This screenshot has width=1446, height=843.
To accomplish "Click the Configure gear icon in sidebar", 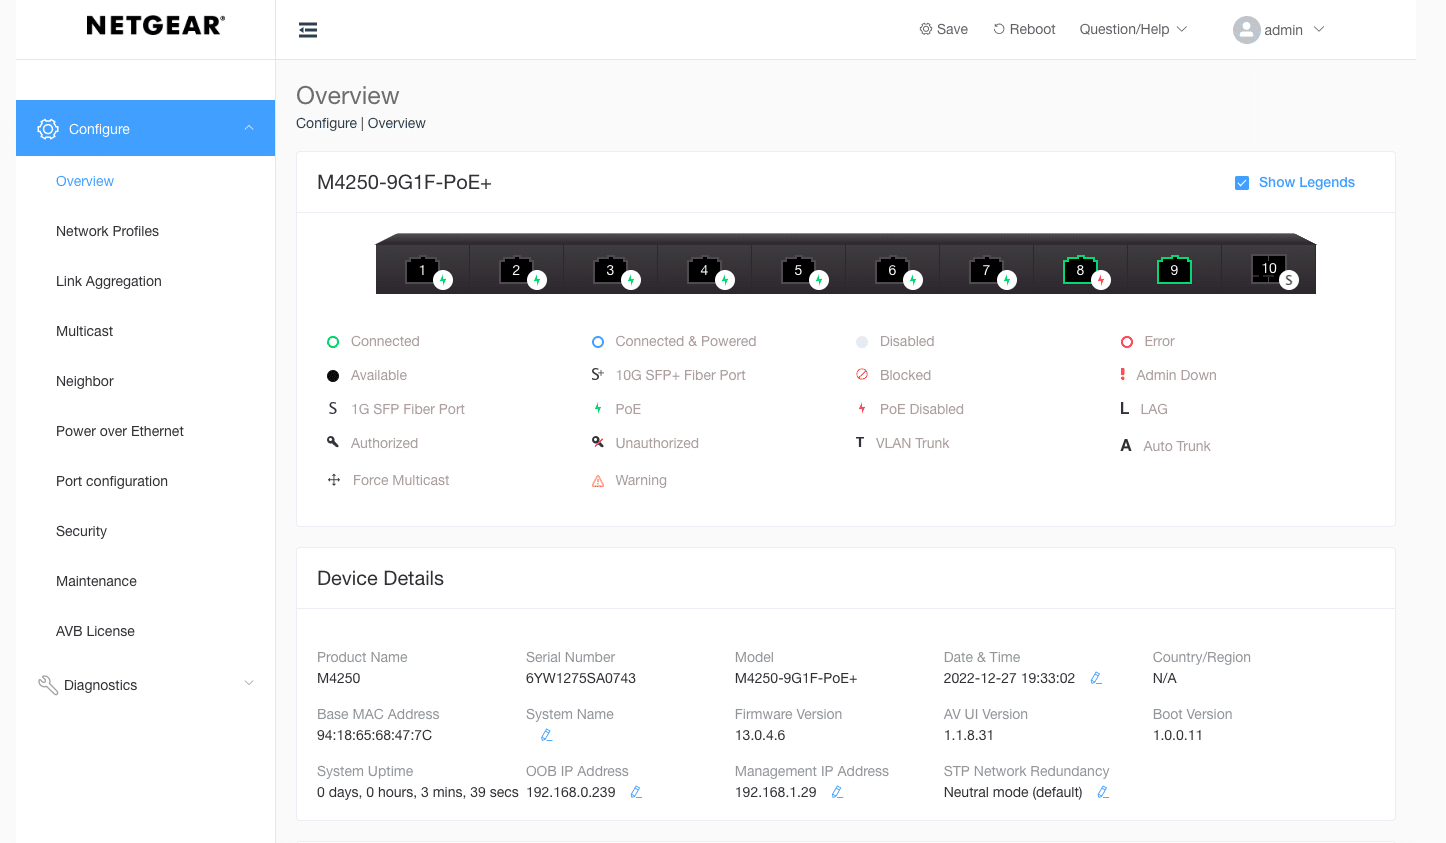I will (48, 129).
